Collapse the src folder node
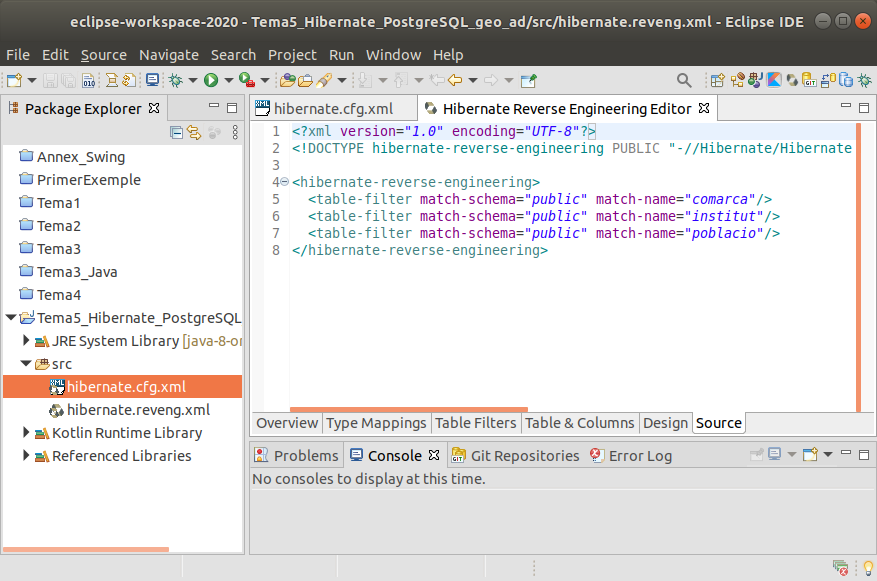Image resolution: width=877 pixels, height=581 pixels. tap(26, 363)
